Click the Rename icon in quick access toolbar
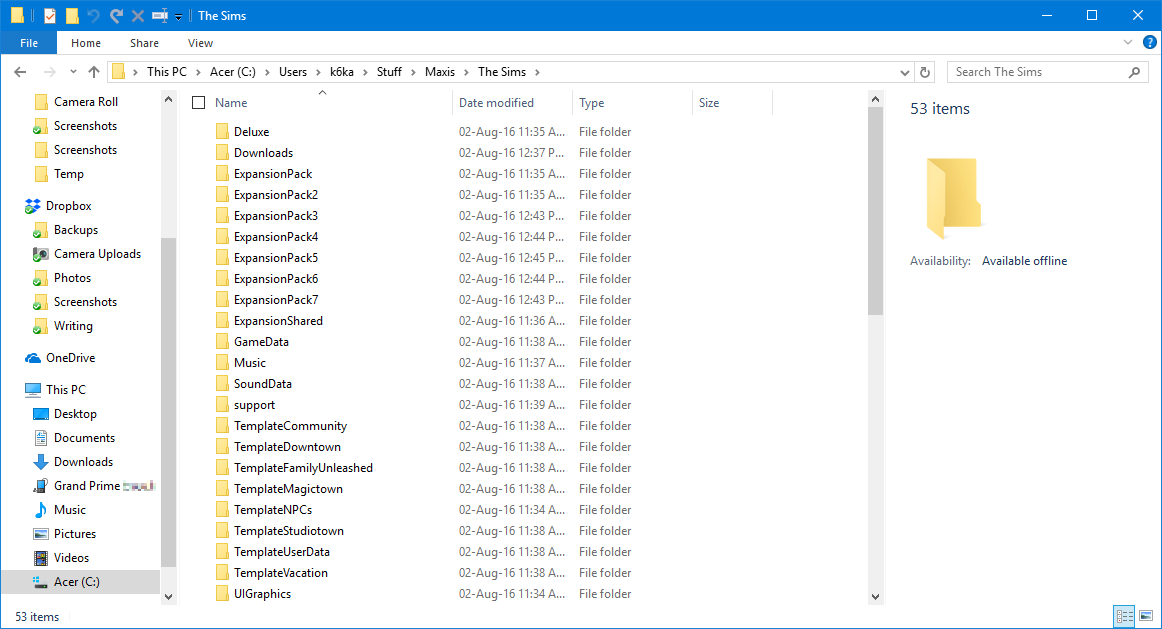The width and height of the screenshot is (1162, 629). [x=159, y=16]
